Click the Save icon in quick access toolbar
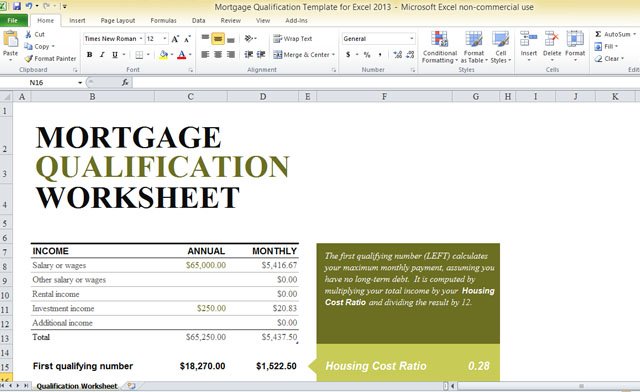This screenshot has height=392, width=640. [x=17, y=6]
